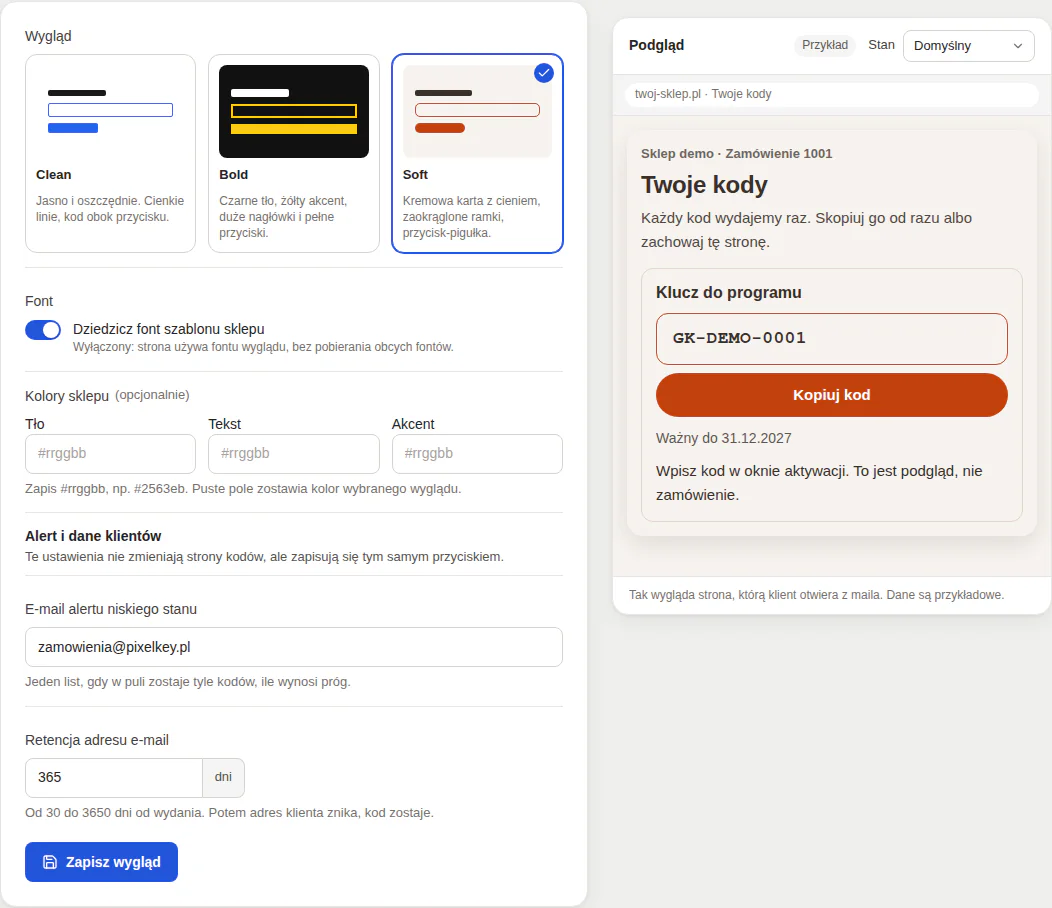Click the Clean card preview thumbnail
This screenshot has width=1052, height=908.
[x=111, y=111]
